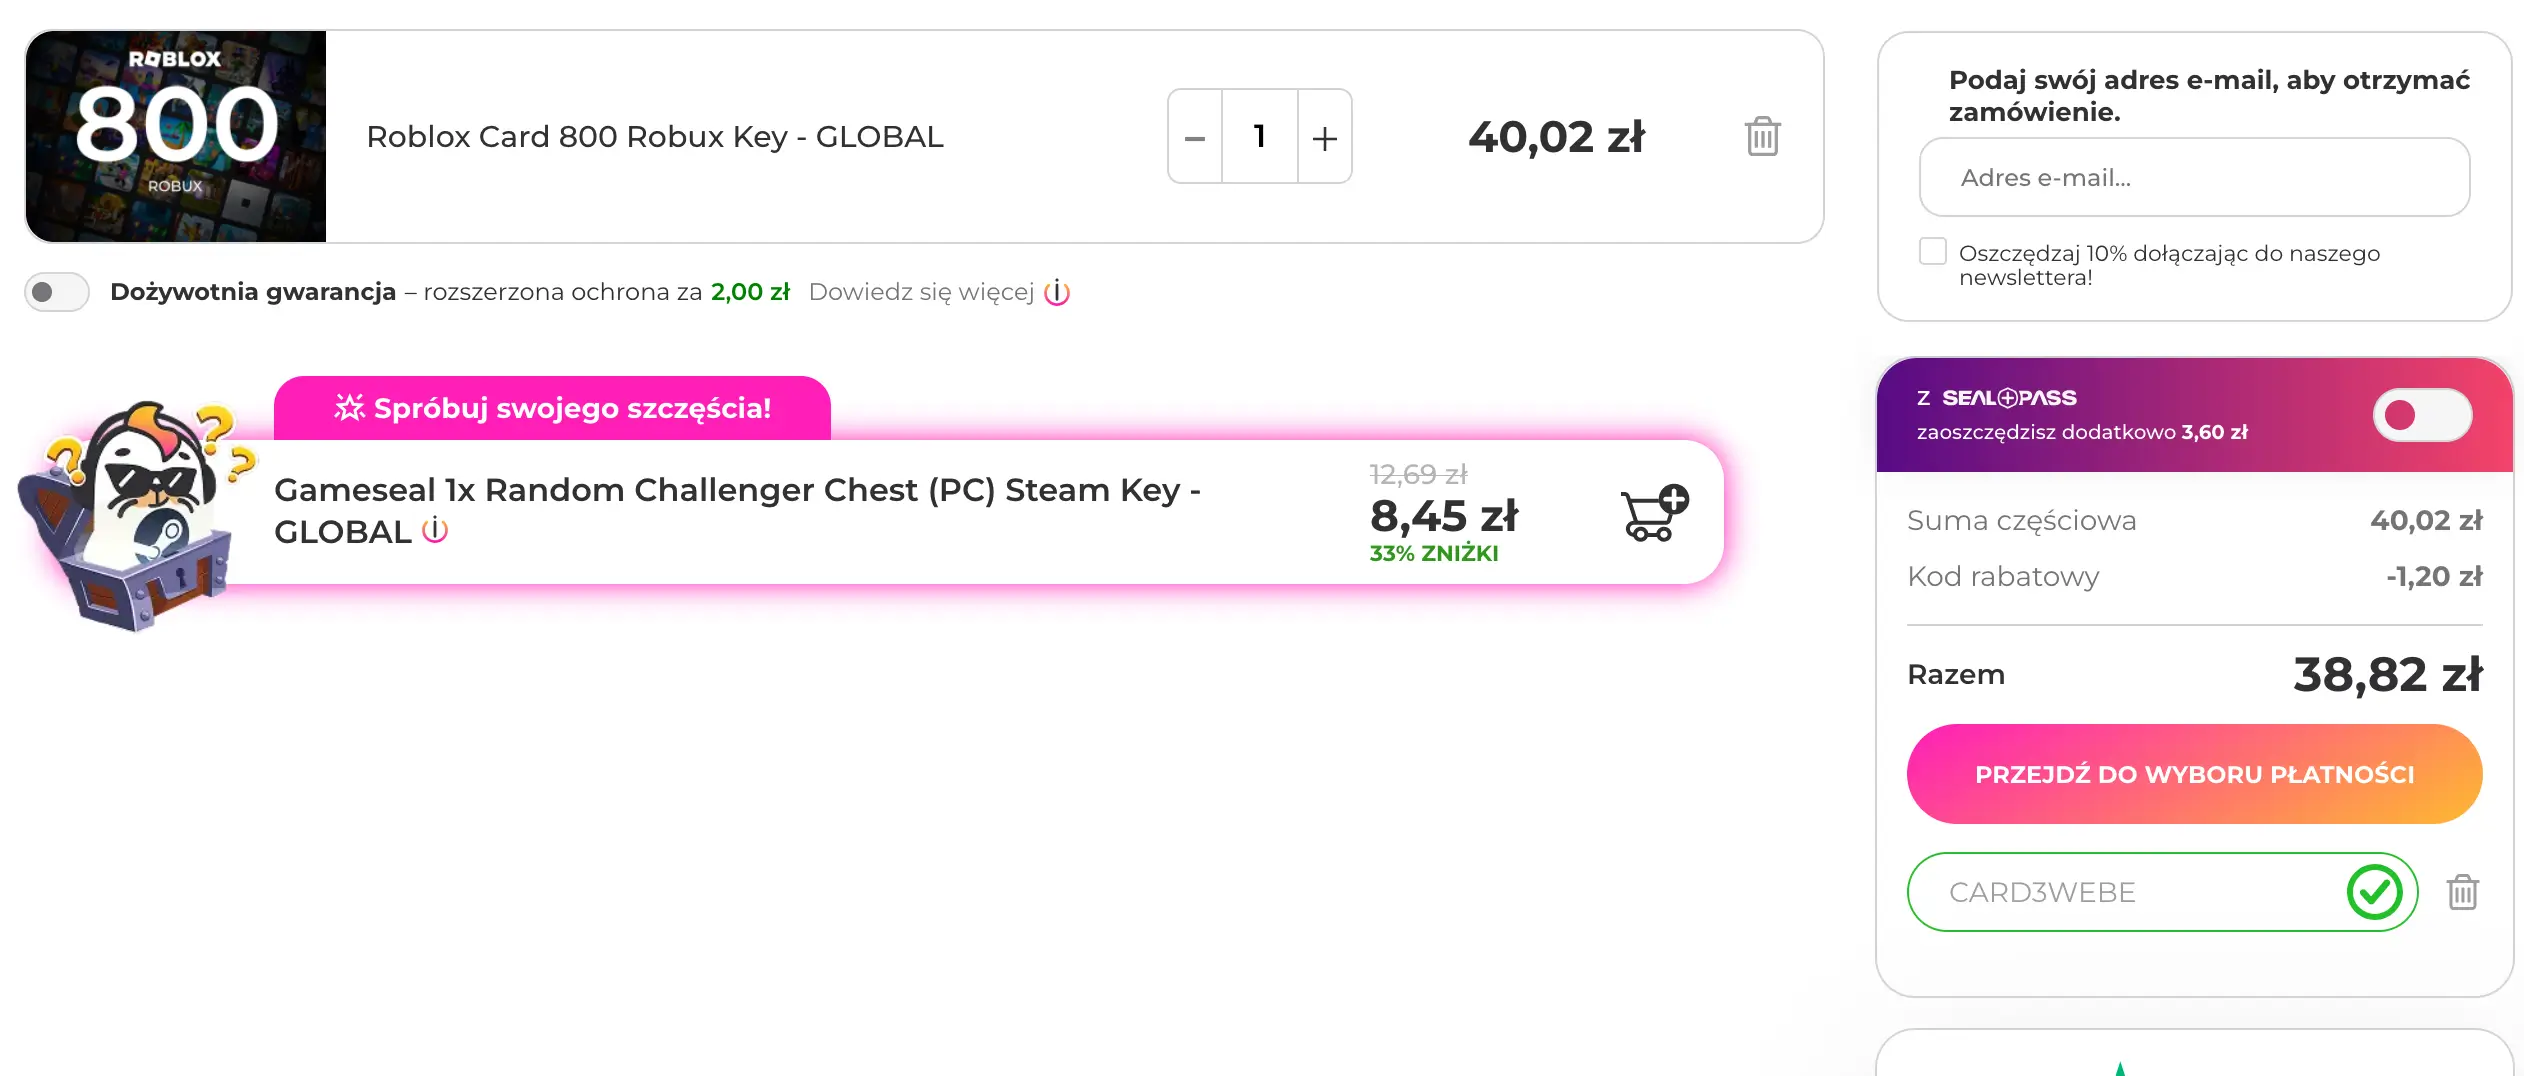Delete Roblox Card from cart with trash icon

tap(1762, 137)
